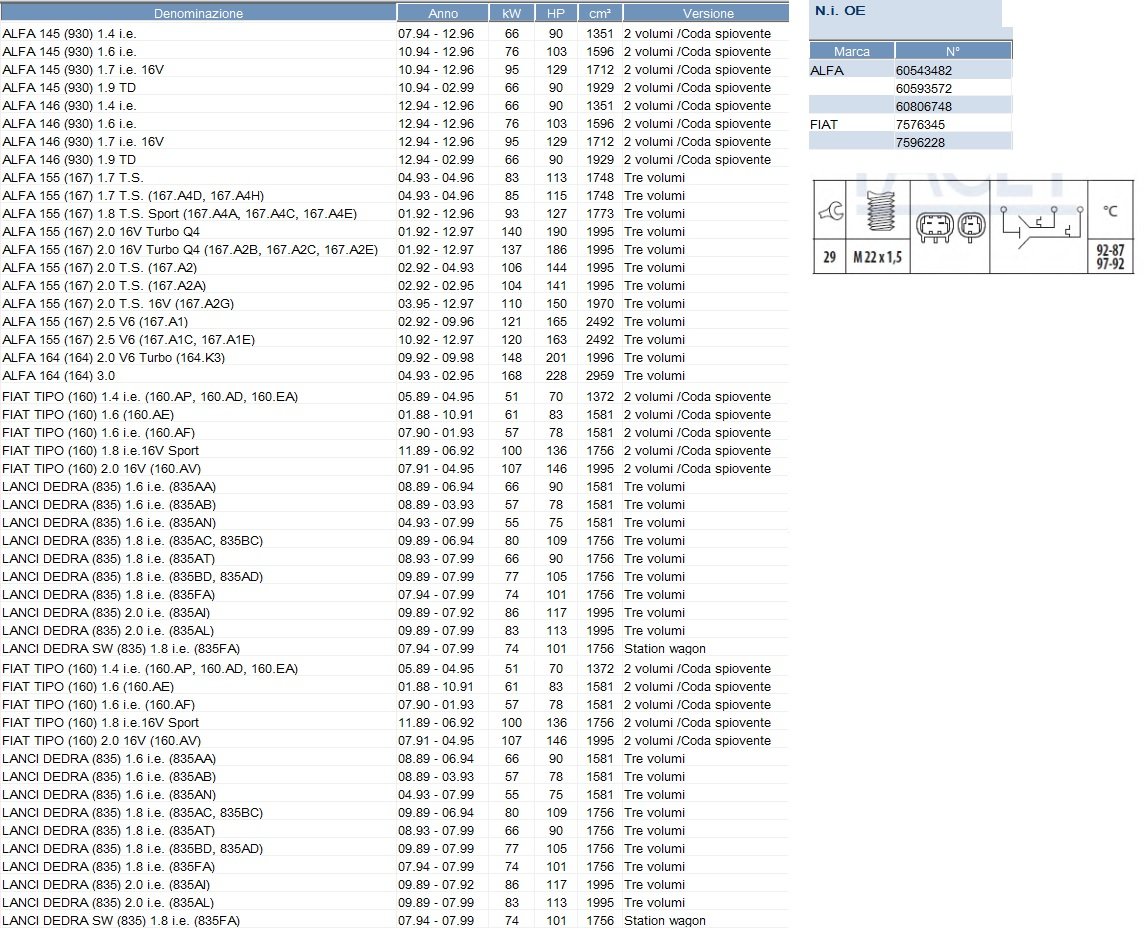Select row ALFA 164 (164) 3.0

[394, 375]
